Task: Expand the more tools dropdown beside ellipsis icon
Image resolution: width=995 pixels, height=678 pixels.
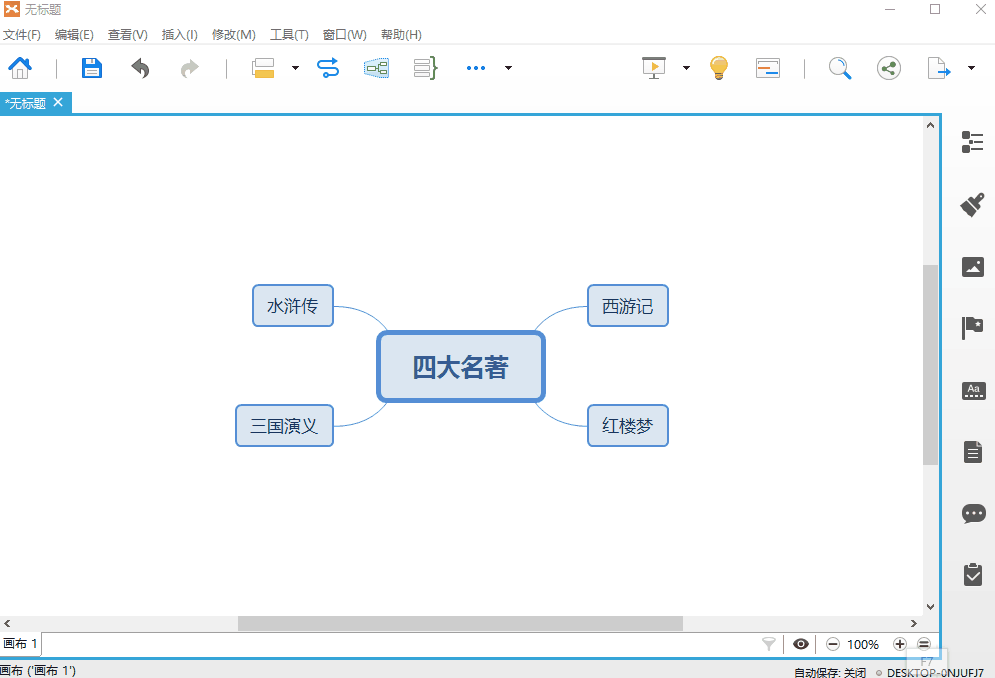Action: point(508,67)
